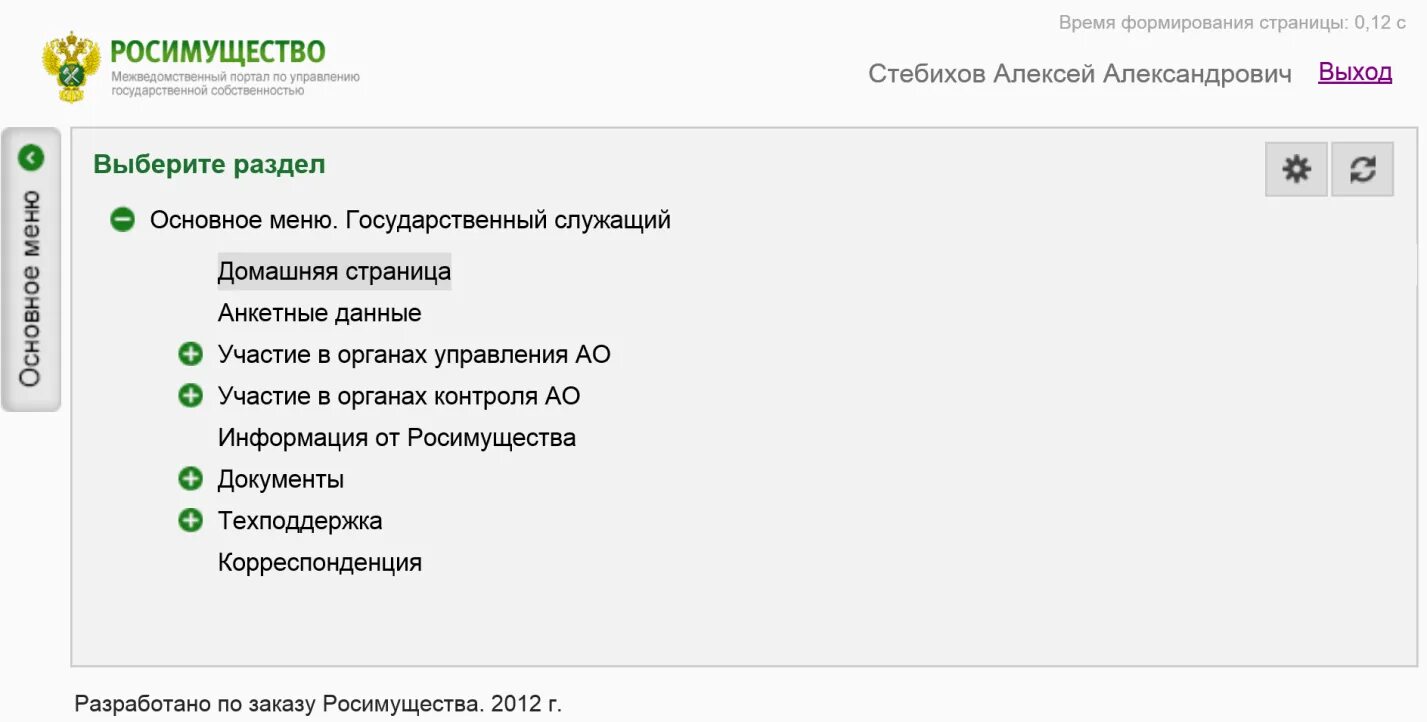
Task: Expand Участие в органах управления АО
Action: pyautogui.click(x=190, y=354)
